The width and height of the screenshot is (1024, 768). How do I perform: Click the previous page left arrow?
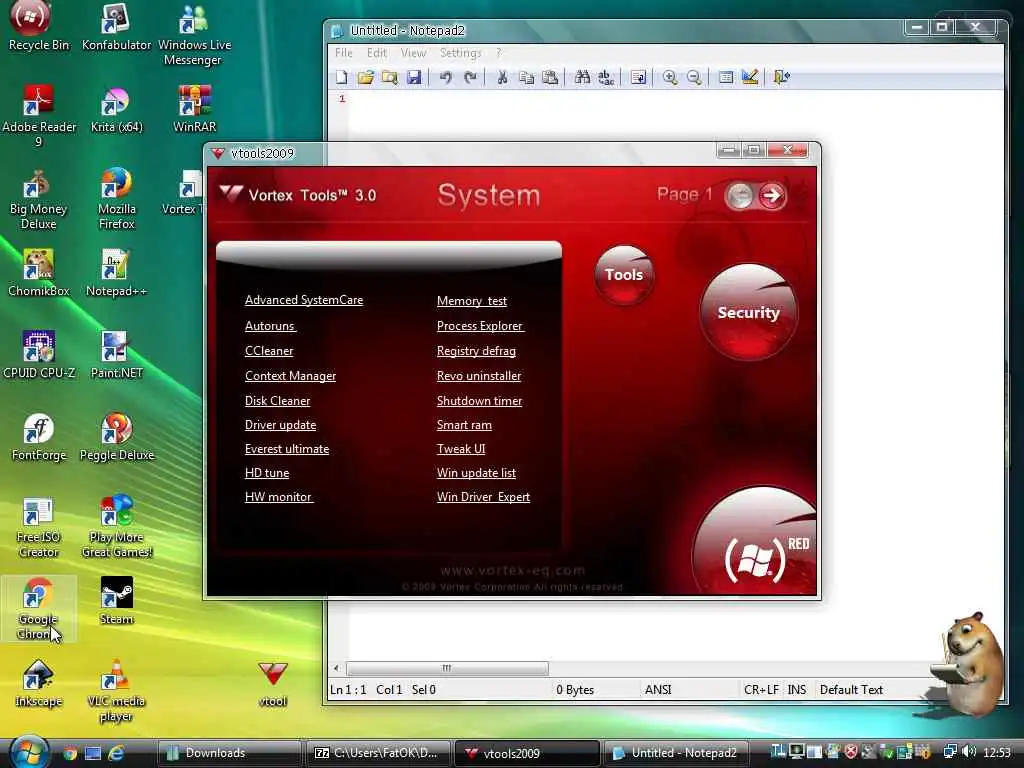click(x=740, y=195)
